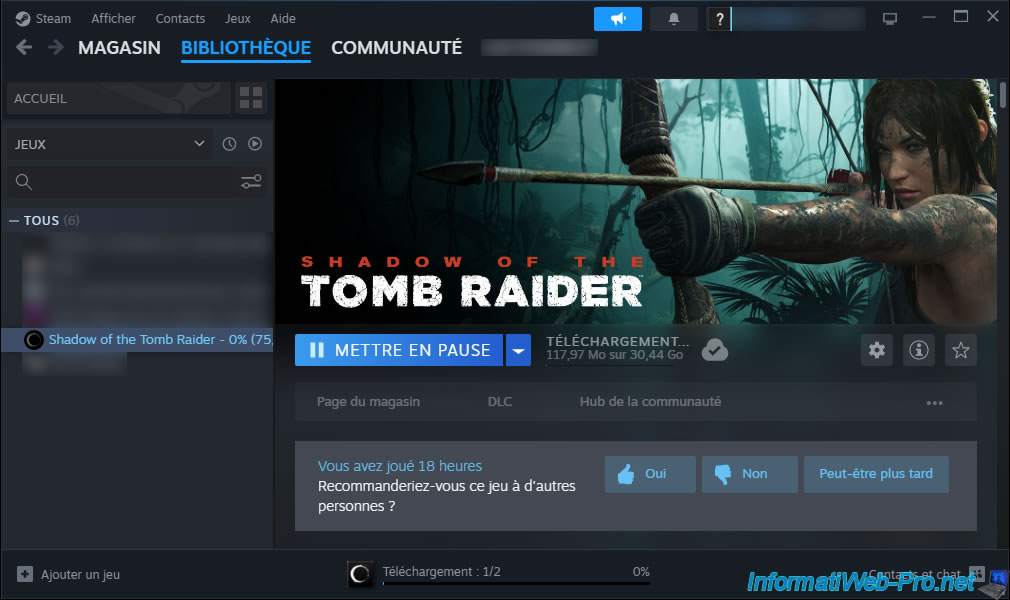Image resolution: width=1010 pixels, height=600 pixels.
Task: Expand the JEUX filter dropdown
Action: (x=110, y=144)
